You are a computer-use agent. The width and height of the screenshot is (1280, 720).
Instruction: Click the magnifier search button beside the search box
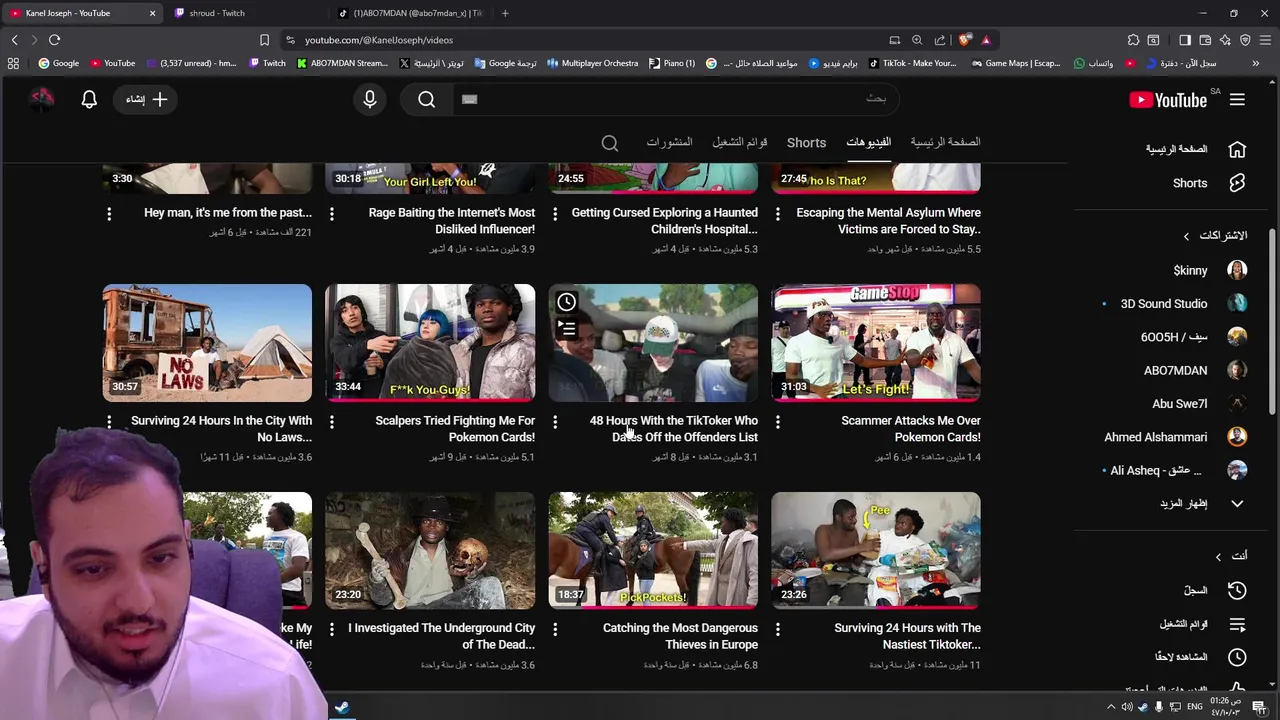[427, 99]
